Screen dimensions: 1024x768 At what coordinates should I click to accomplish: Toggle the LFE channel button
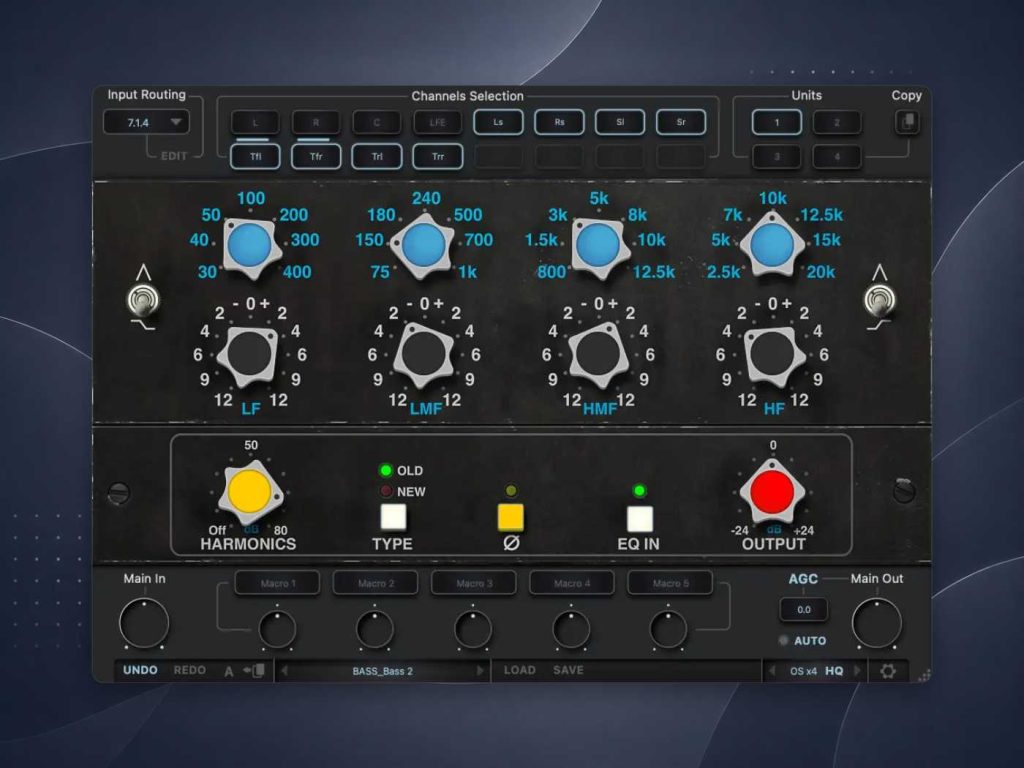click(x=438, y=122)
